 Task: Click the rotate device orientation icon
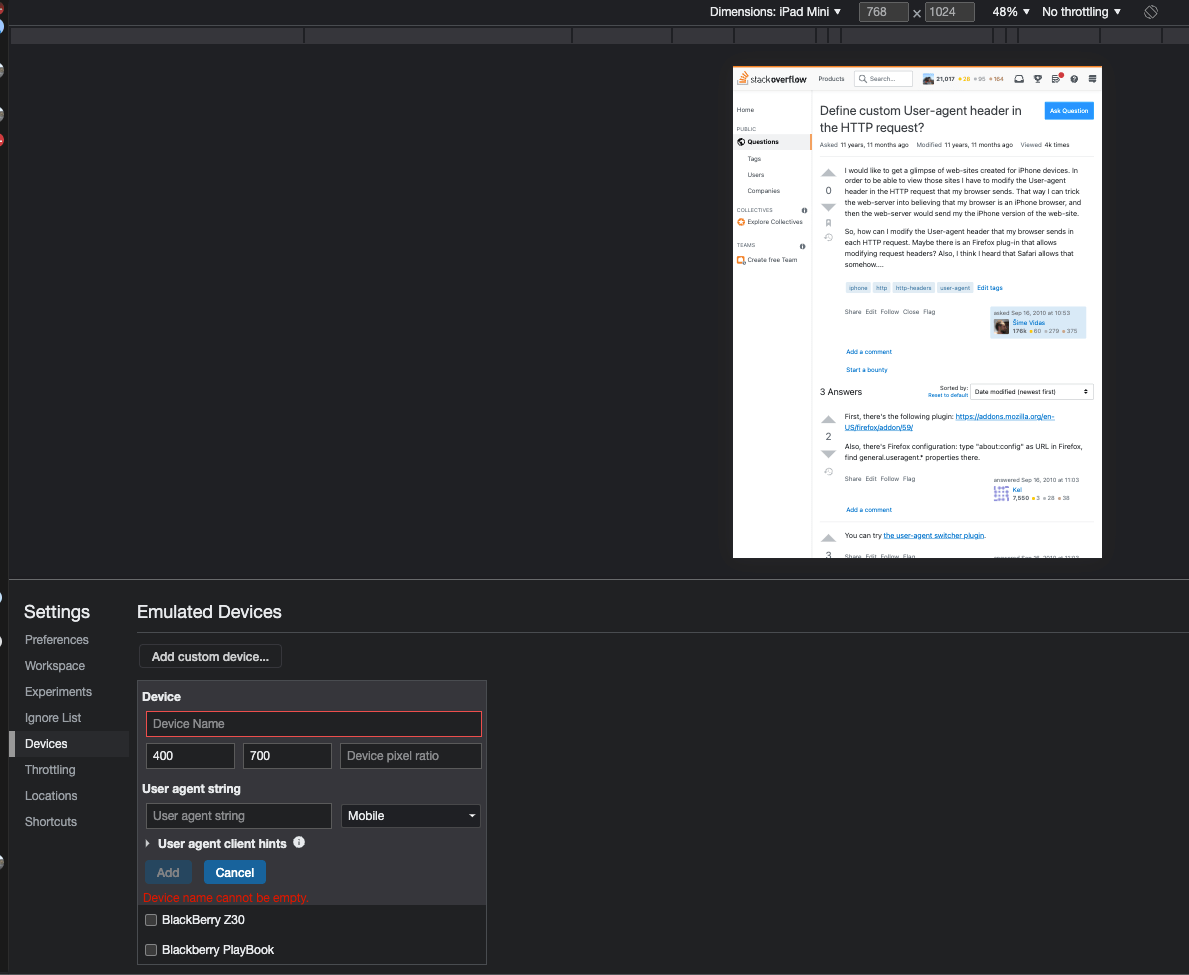click(1150, 12)
